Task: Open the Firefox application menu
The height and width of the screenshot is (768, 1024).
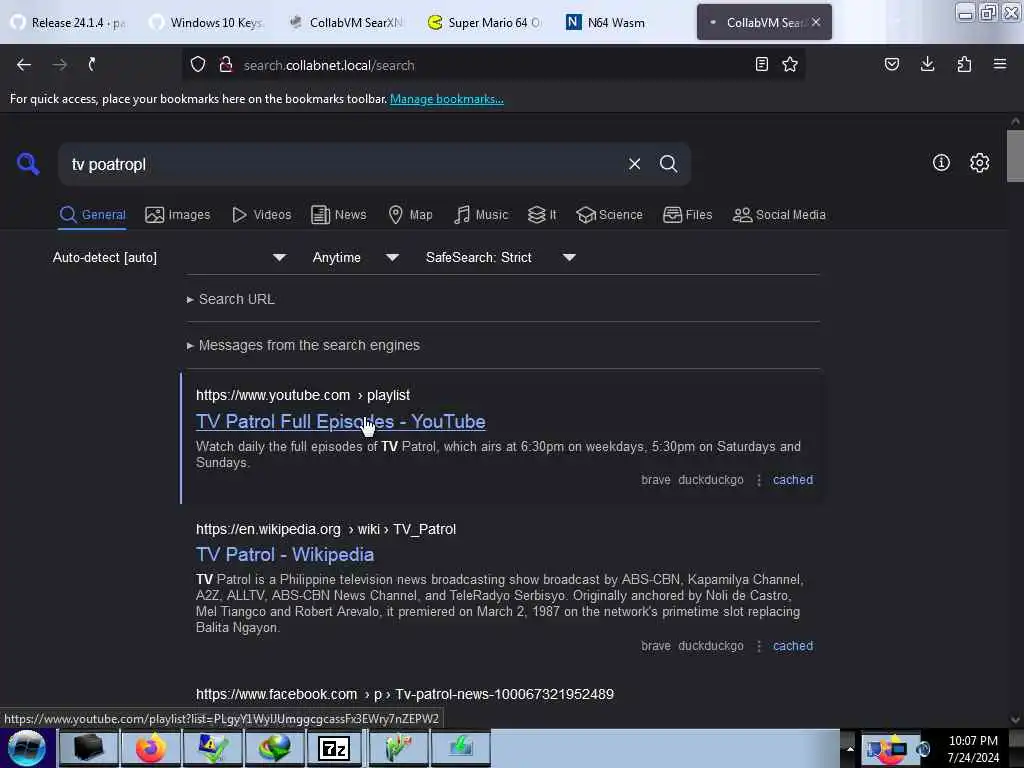Action: click(x=1000, y=65)
